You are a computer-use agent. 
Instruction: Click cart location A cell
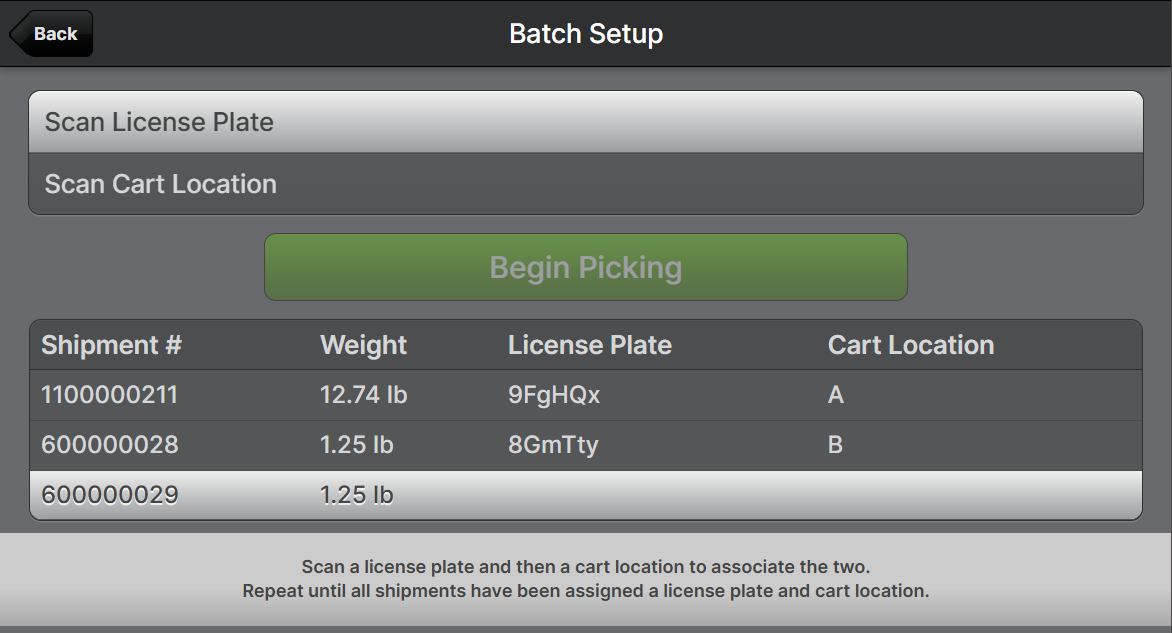point(836,395)
